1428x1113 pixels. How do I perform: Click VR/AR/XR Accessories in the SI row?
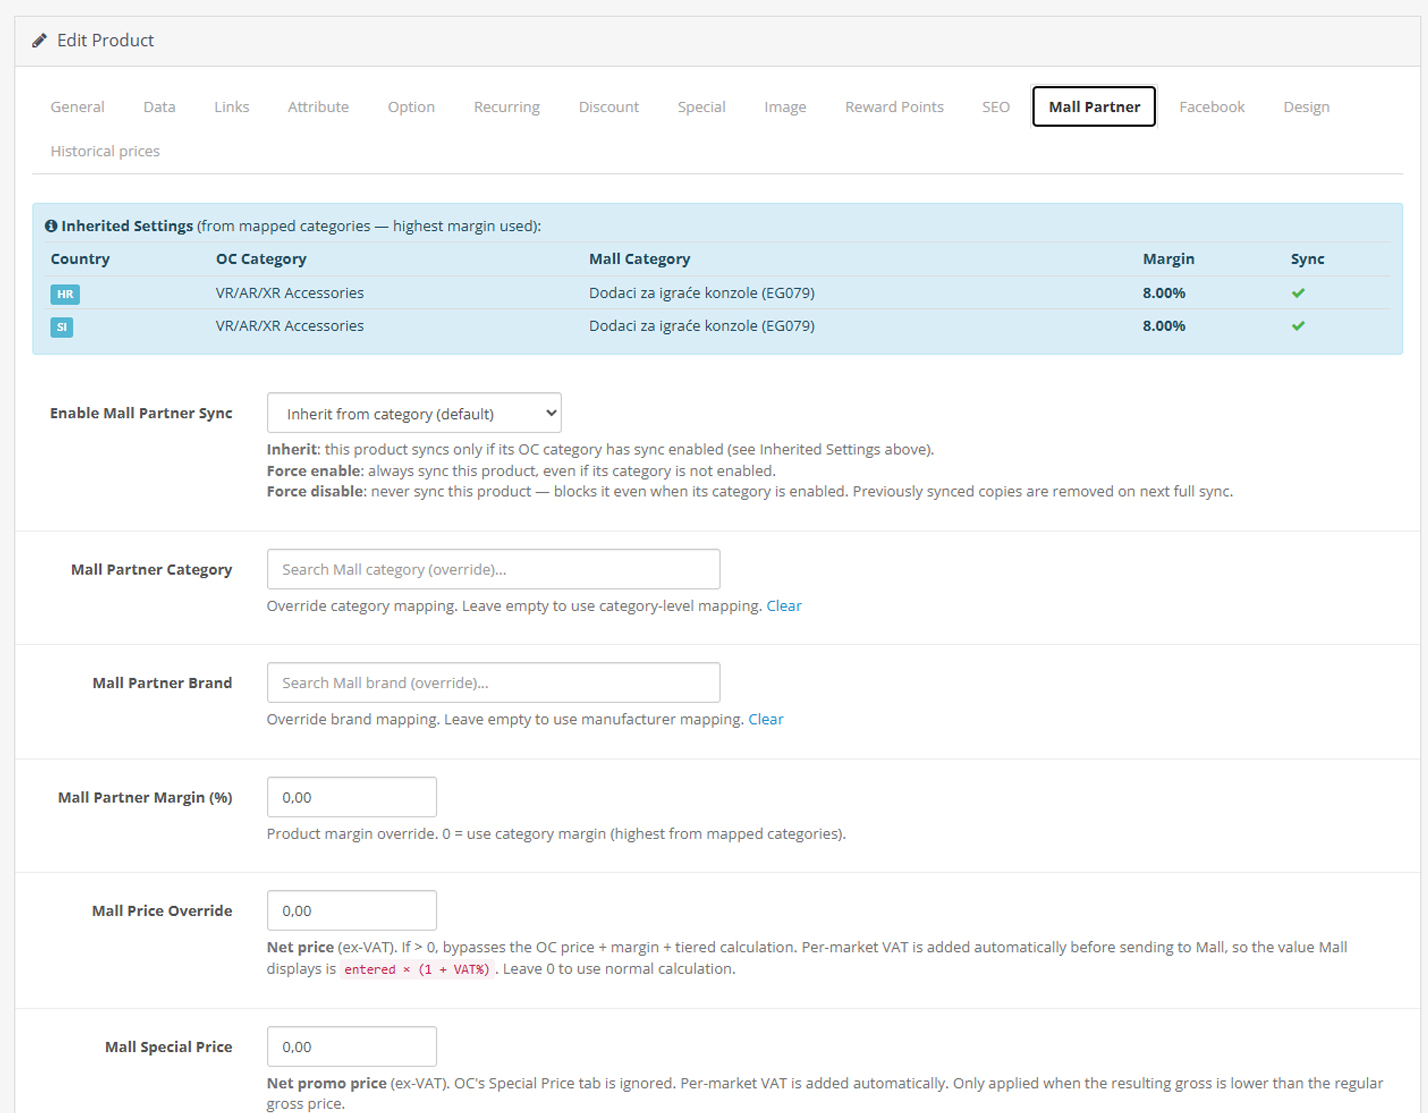pyautogui.click(x=290, y=326)
